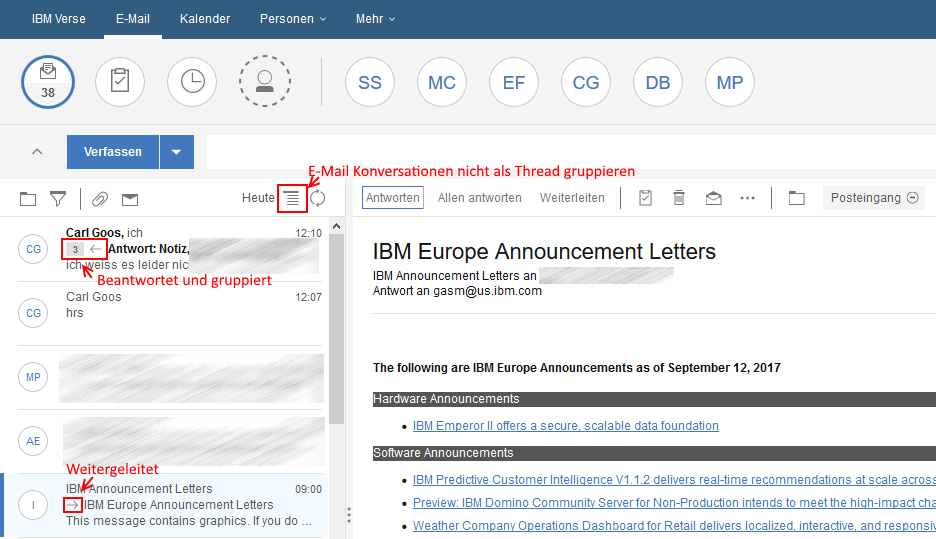
Task: Open IBM Verse home
Action: pyautogui.click(x=58, y=19)
